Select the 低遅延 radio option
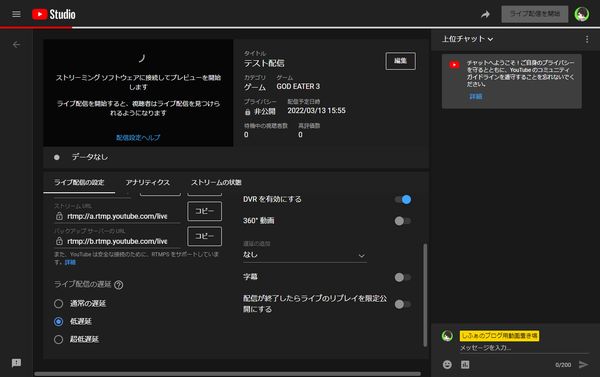The width and height of the screenshot is (600, 377). tap(58, 322)
